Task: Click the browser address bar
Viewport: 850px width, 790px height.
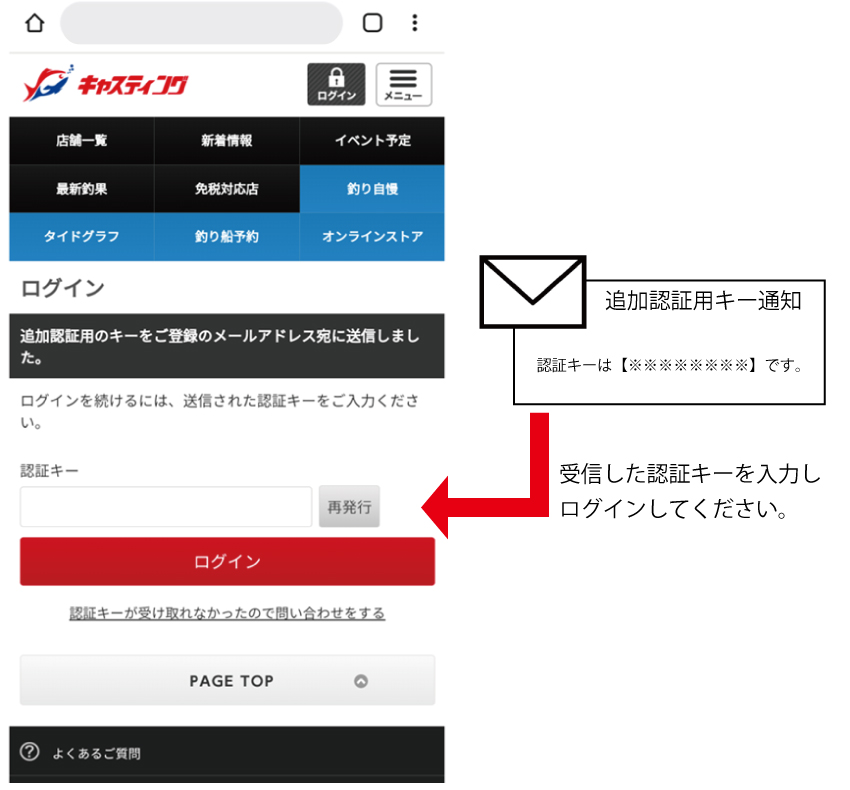Action: tap(201, 23)
